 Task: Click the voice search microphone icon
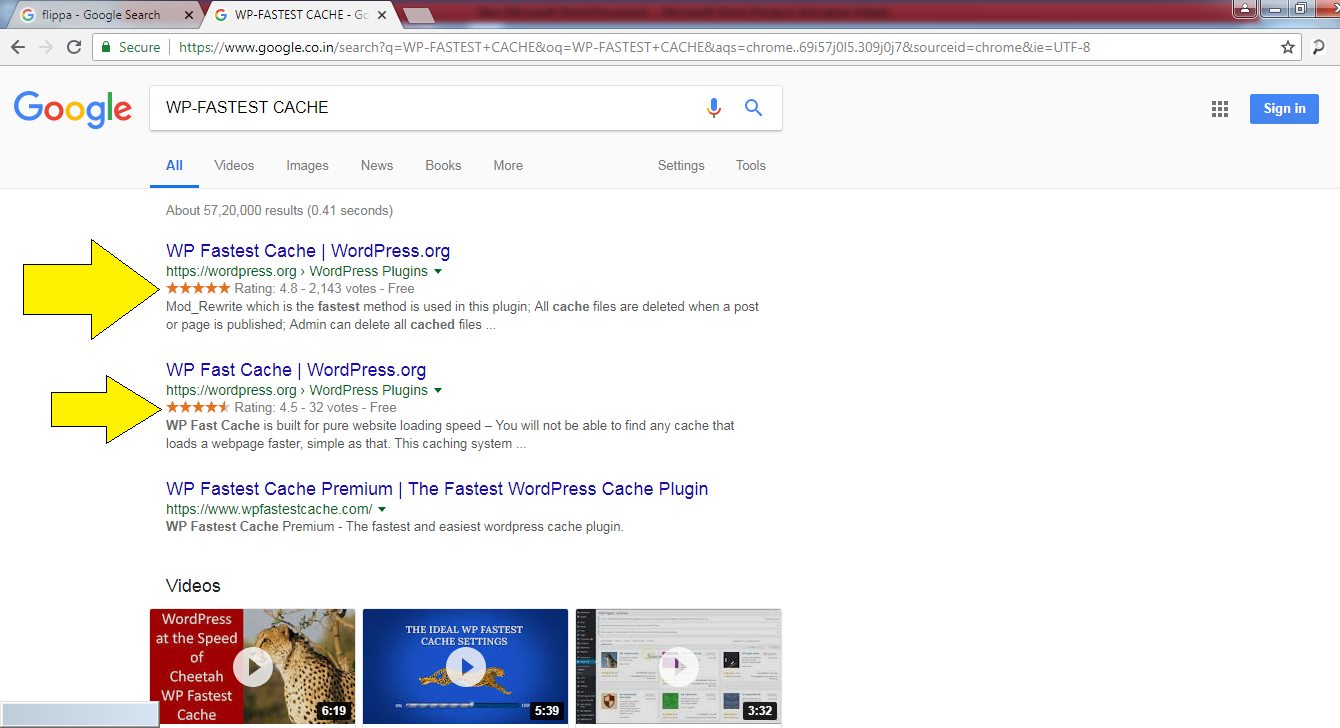[713, 108]
